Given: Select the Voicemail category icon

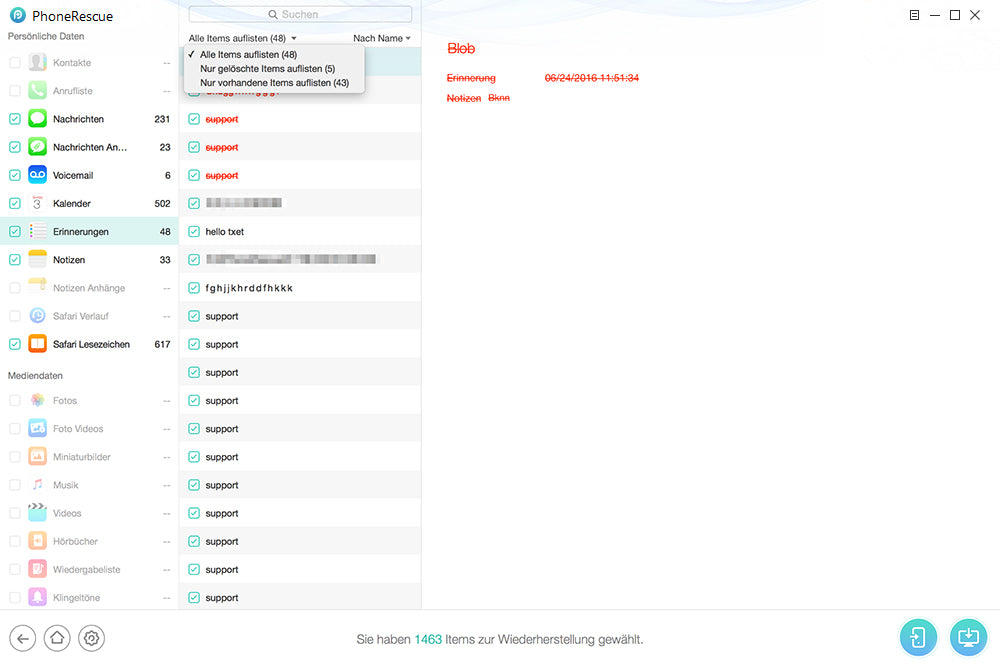Looking at the screenshot, I should click(38, 175).
